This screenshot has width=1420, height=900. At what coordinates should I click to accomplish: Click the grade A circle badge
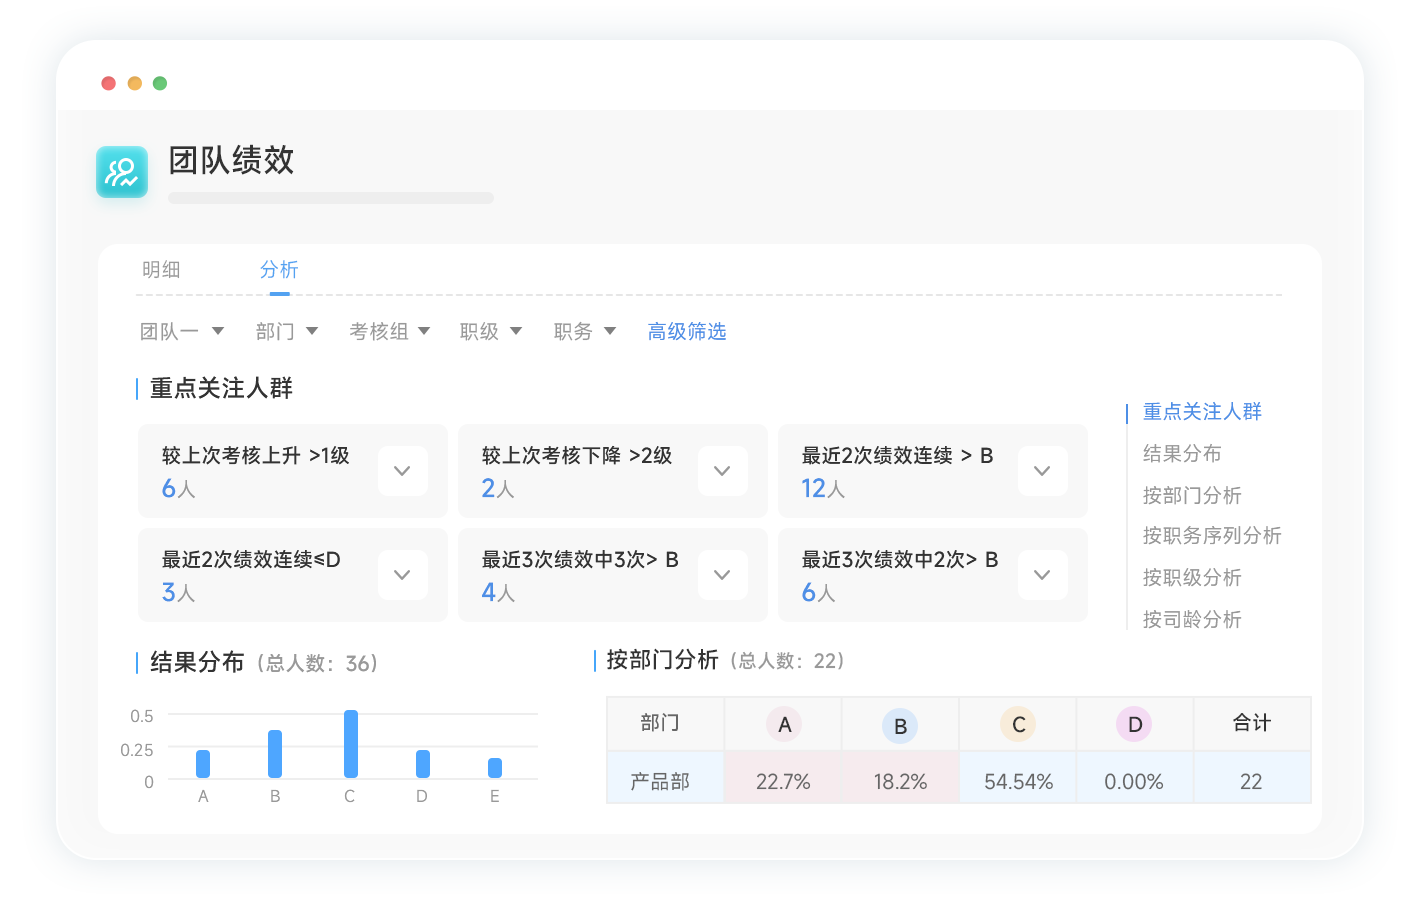(784, 724)
